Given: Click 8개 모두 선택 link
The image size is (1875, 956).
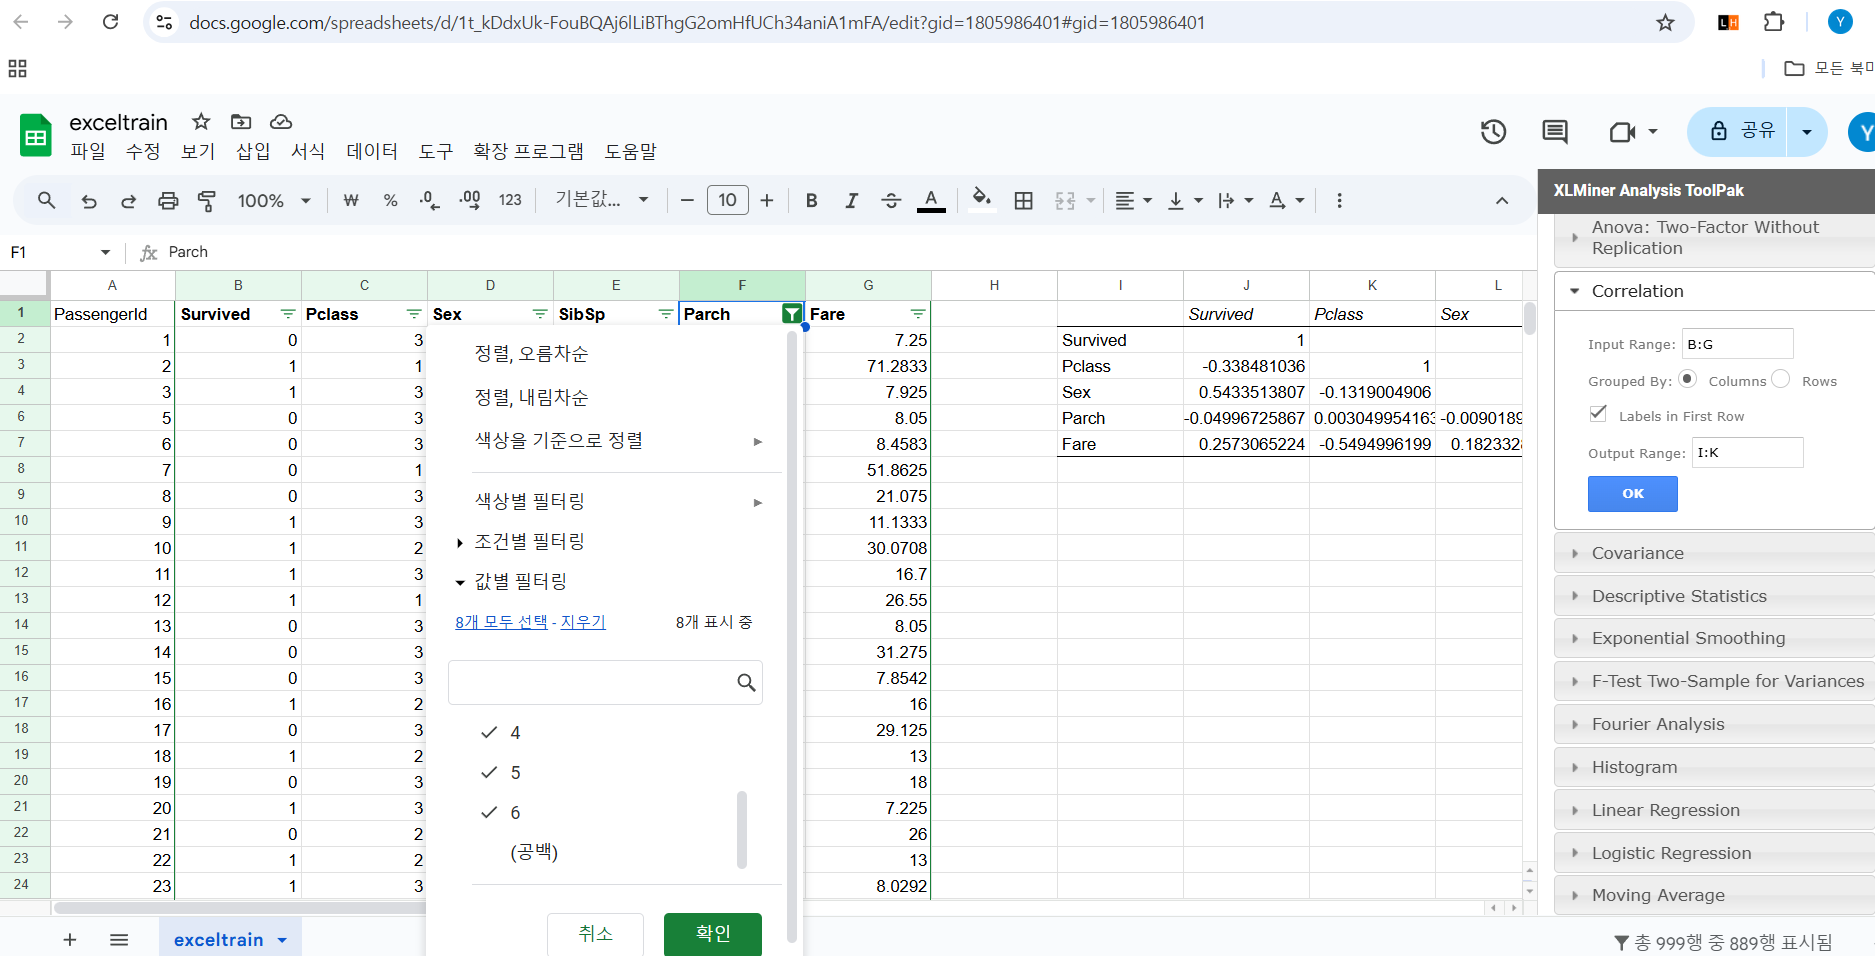Looking at the screenshot, I should [501, 622].
